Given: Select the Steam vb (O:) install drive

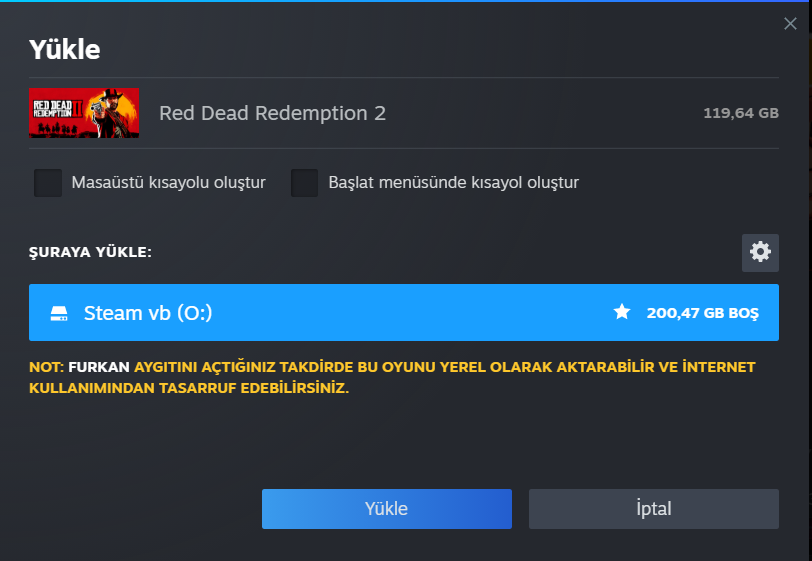Looking at the screenshot, I should pyautogui.click(x=403, y=312).
